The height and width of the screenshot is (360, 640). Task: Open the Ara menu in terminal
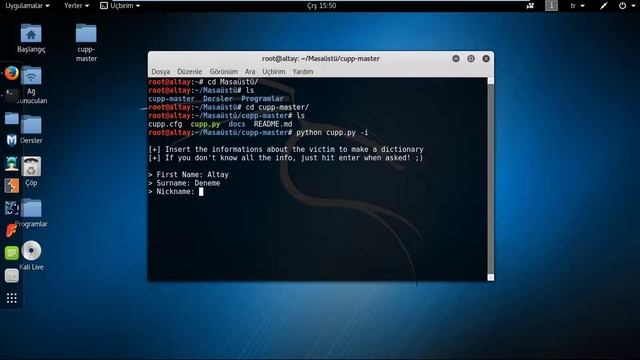pos(250,71)
